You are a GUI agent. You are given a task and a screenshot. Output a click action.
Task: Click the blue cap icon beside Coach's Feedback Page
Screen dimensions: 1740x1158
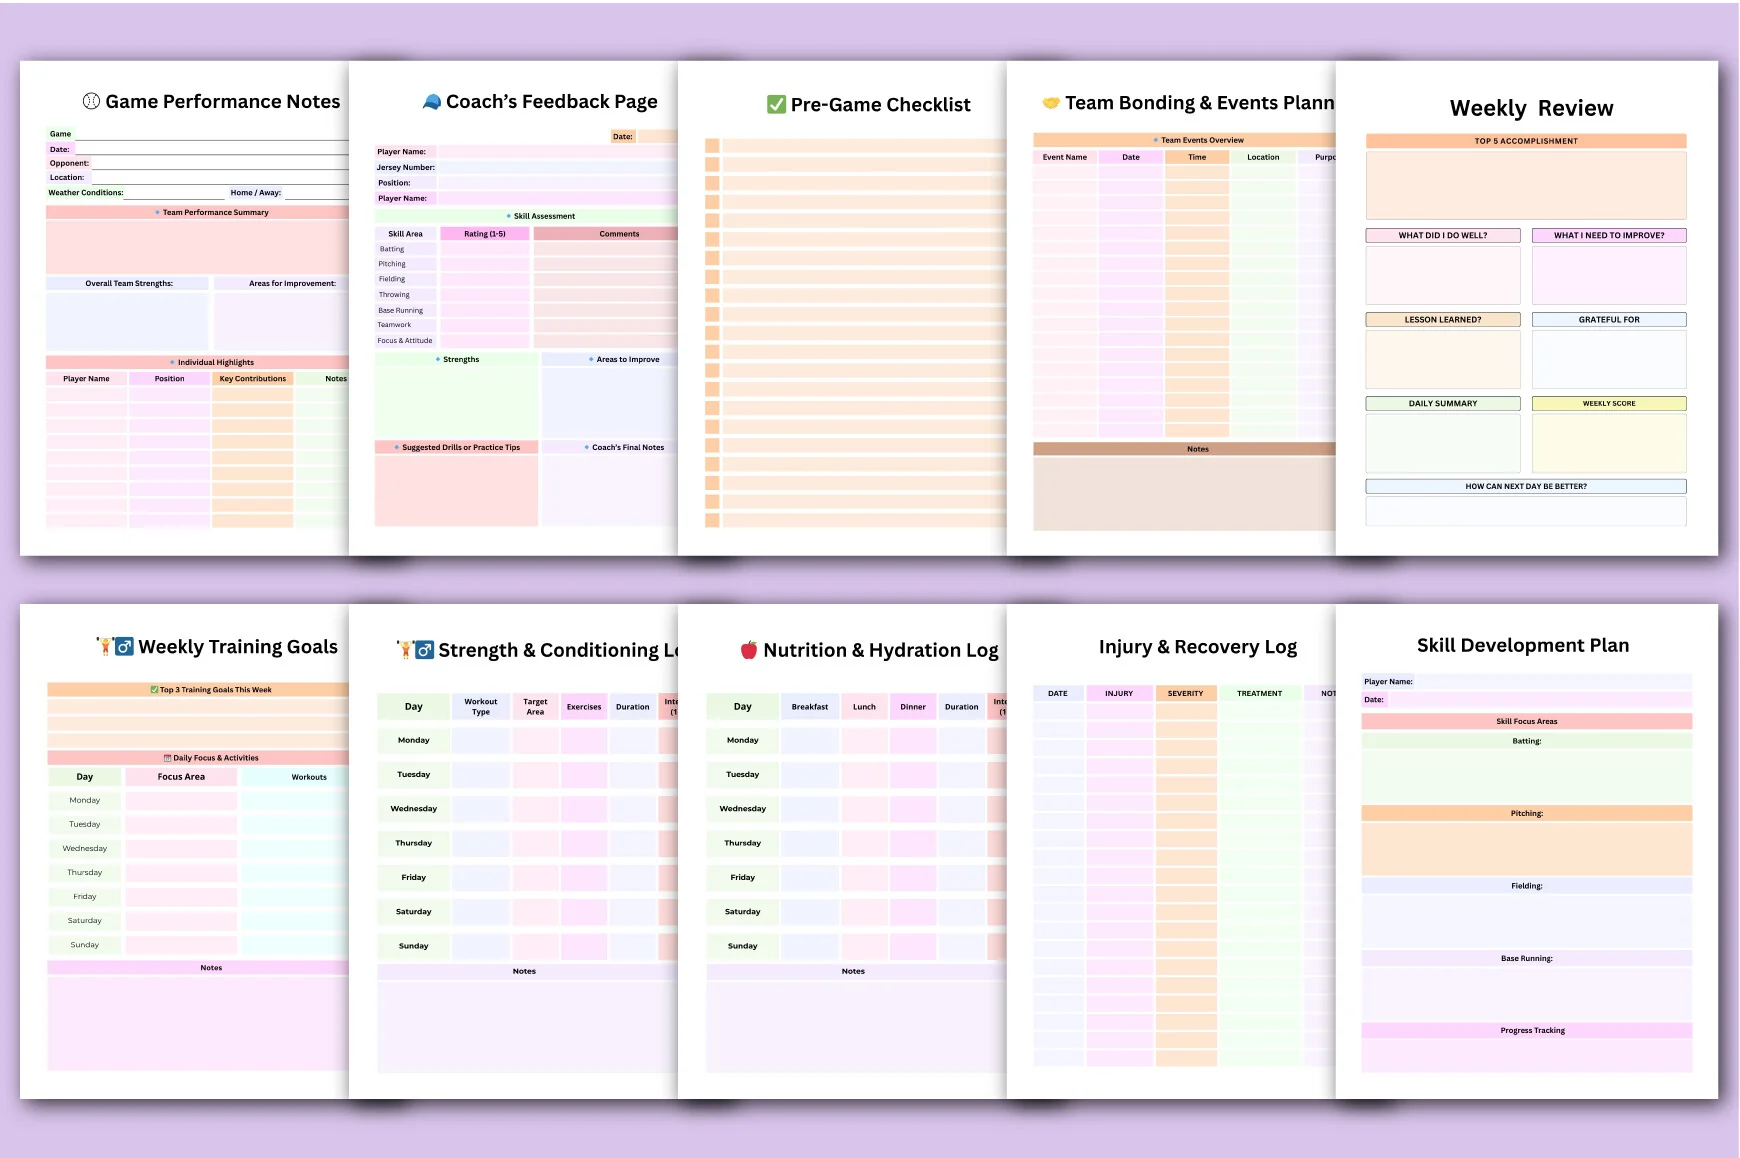point(432,101)
